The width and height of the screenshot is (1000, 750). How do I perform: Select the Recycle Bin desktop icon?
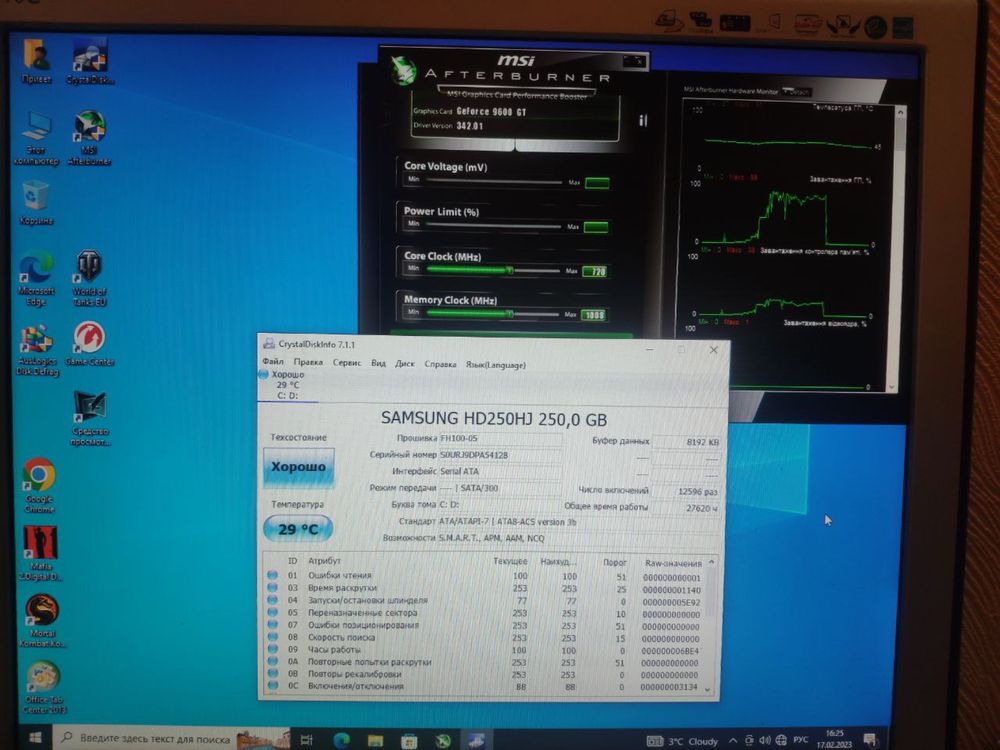pyautogui.click(x=36, y=202)
